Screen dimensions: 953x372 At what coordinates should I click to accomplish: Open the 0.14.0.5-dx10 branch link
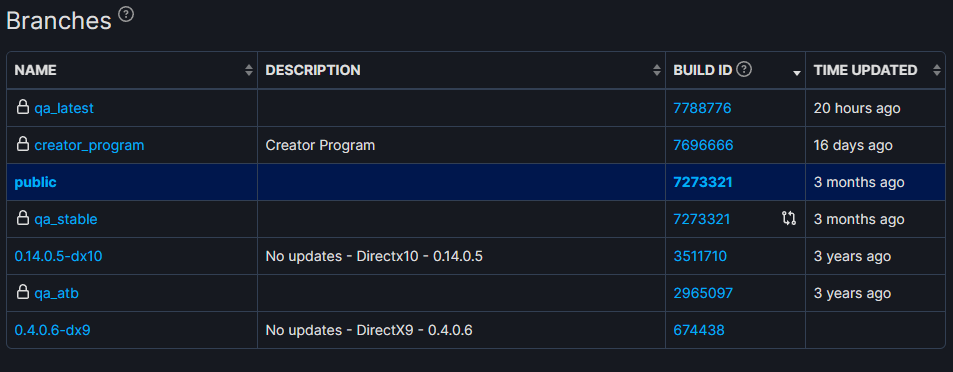coord(58,257)
